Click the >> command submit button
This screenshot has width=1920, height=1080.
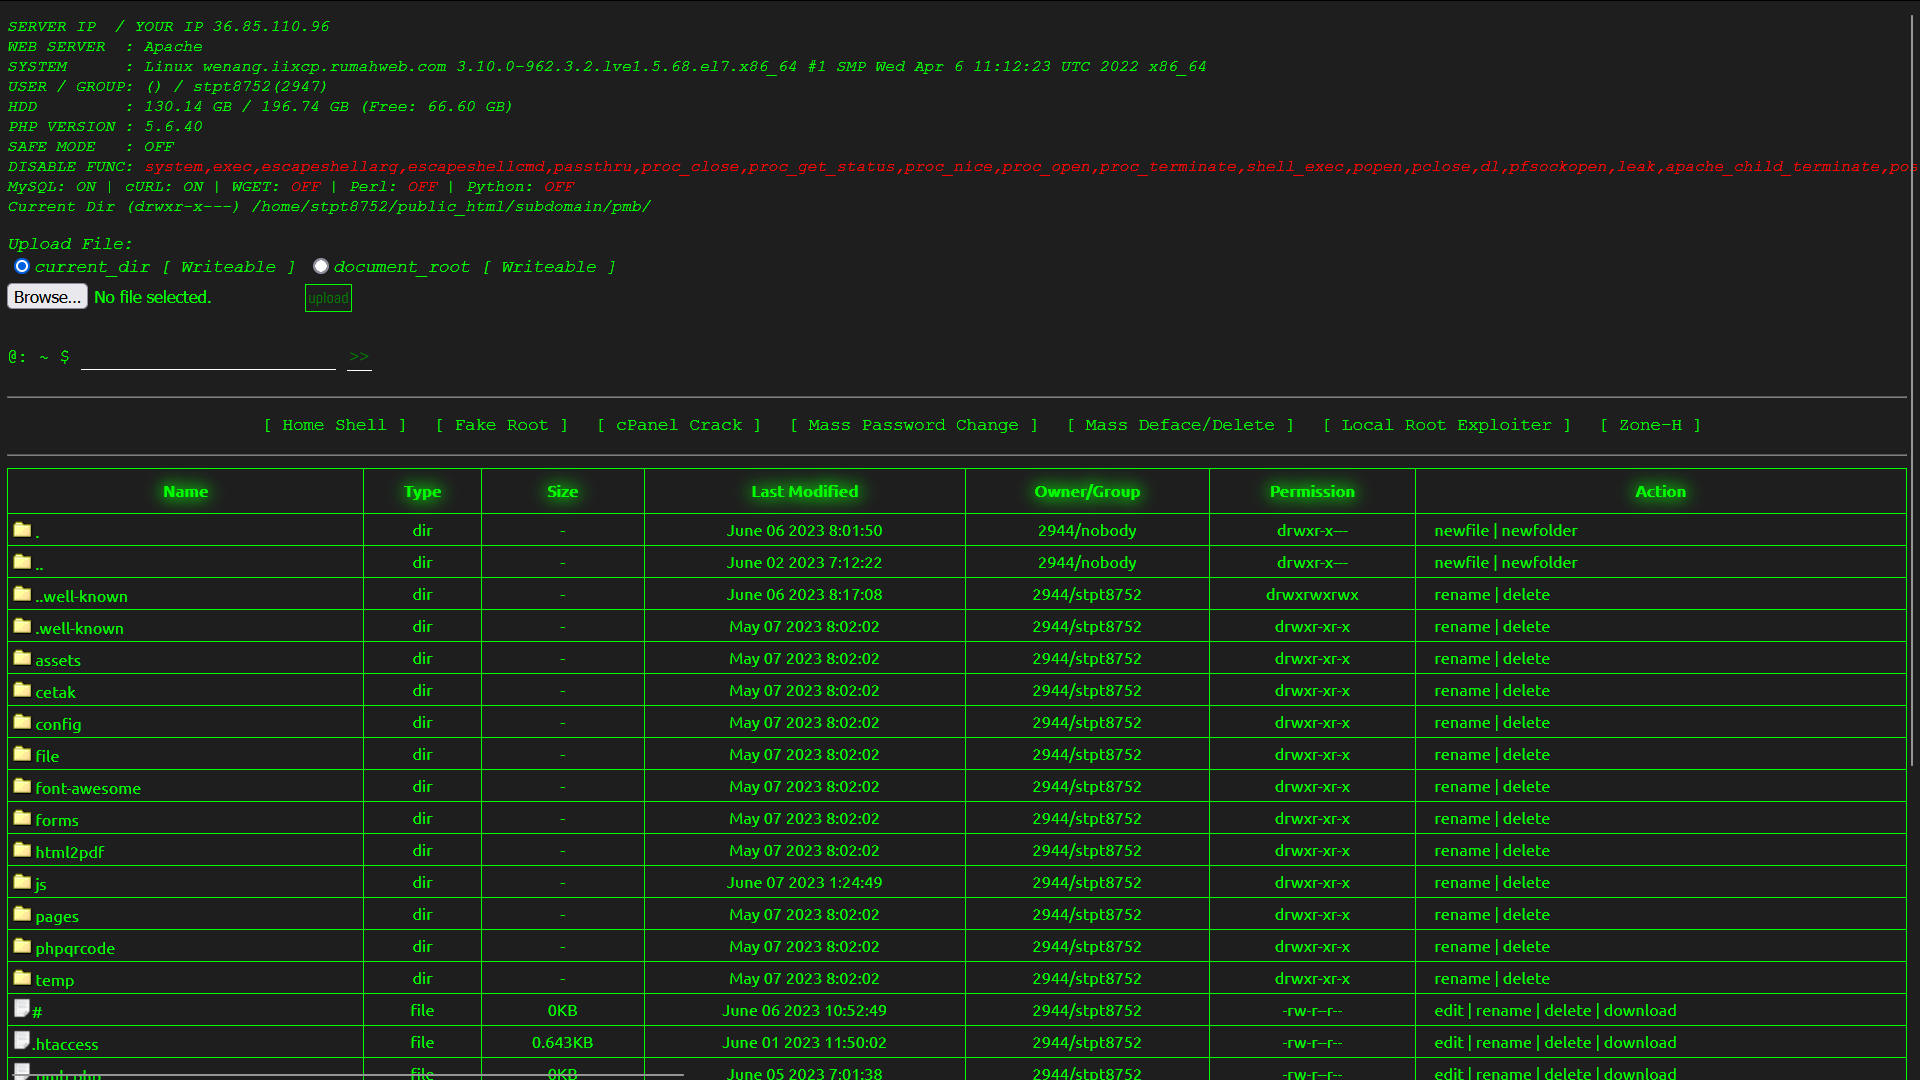(359, 357)
